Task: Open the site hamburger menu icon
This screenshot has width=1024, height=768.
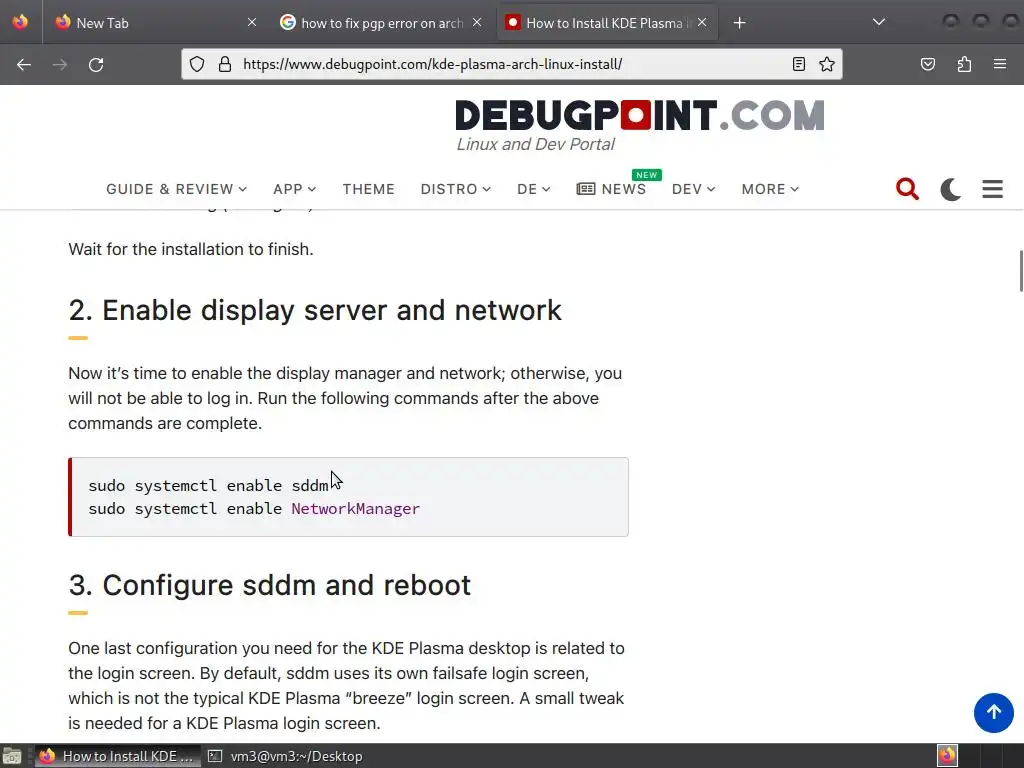Action: tap(993, 189)
